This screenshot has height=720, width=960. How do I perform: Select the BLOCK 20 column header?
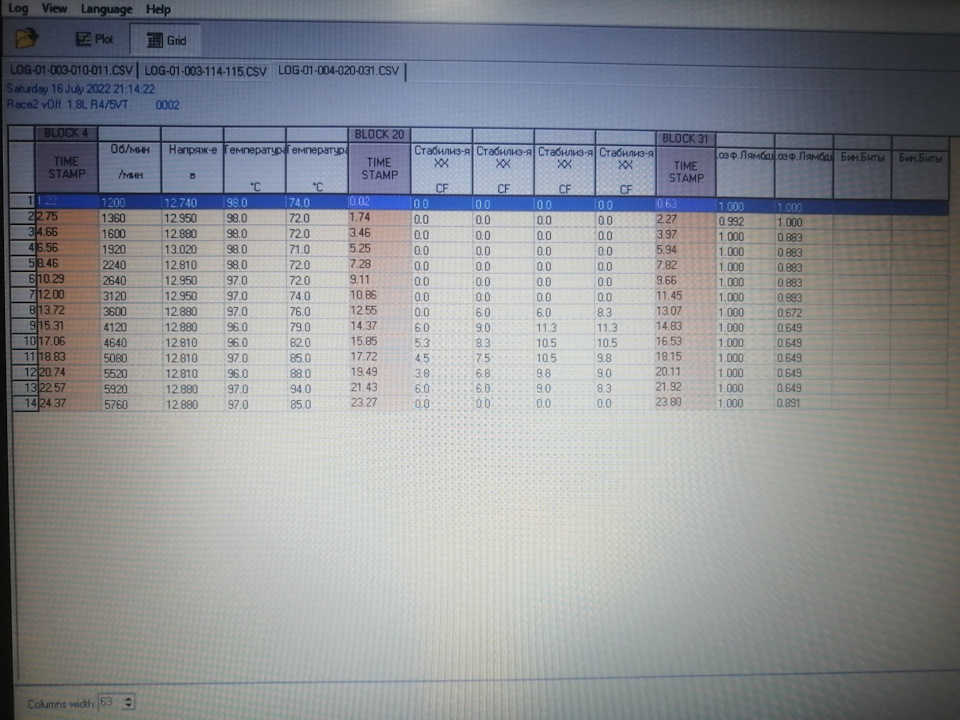pos(379,135)
